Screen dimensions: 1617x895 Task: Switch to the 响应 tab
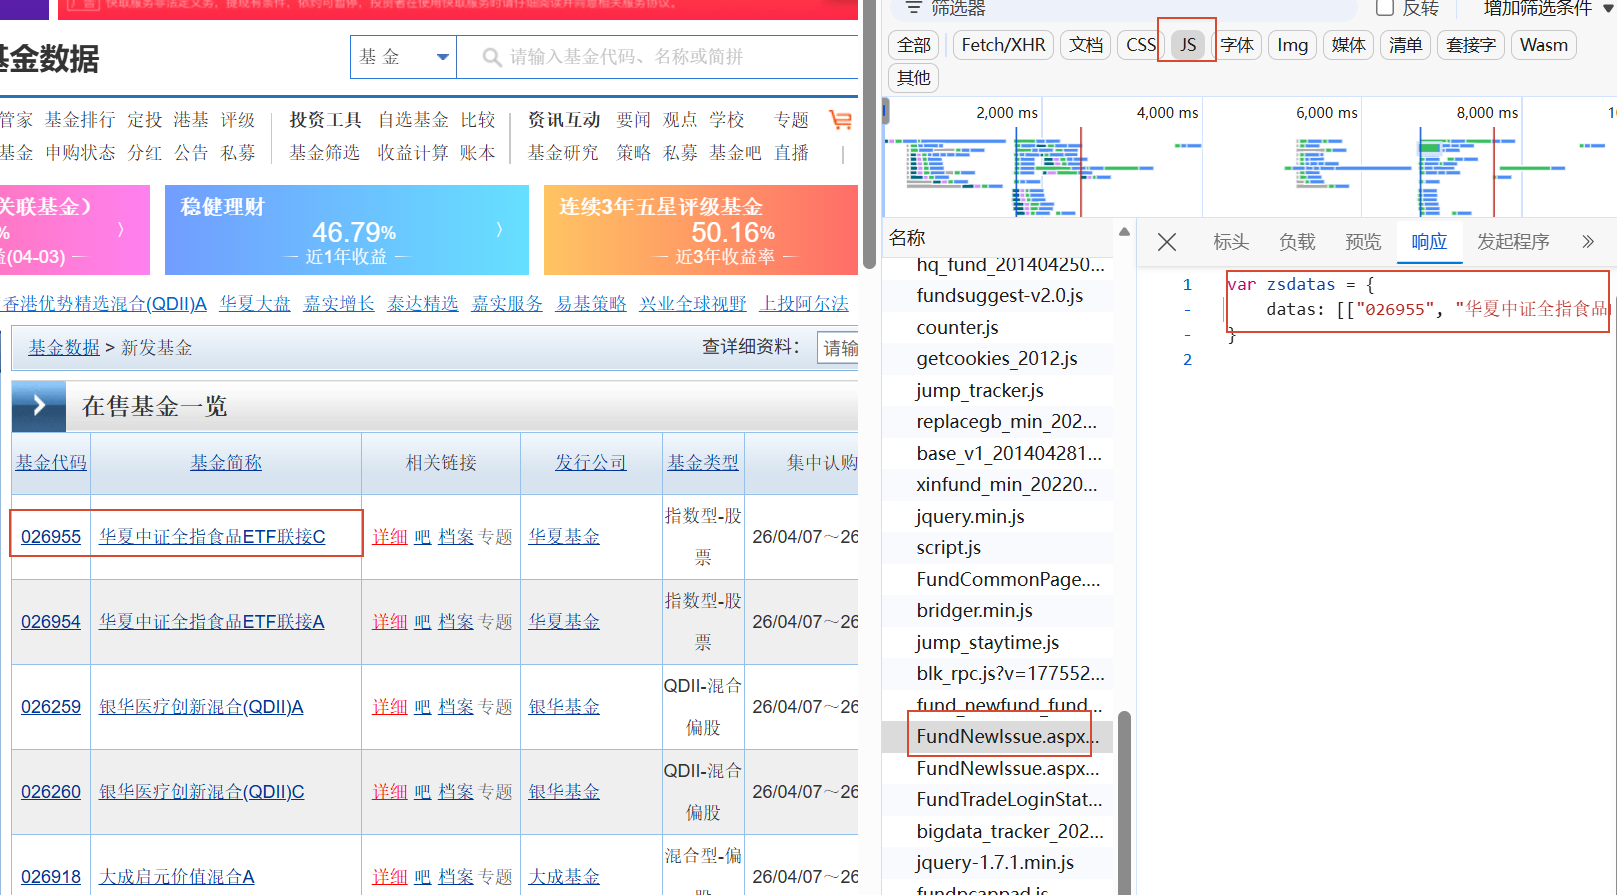[1429, 242]
